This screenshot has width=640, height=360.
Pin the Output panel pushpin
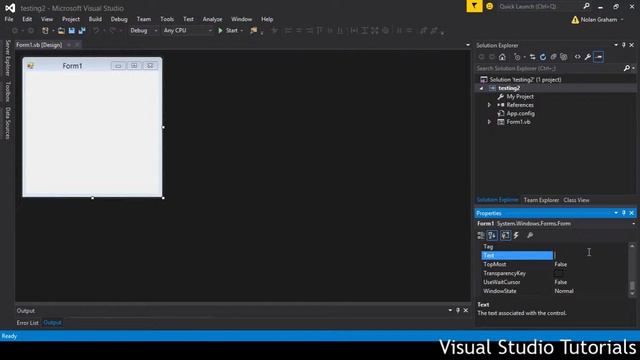458,311
